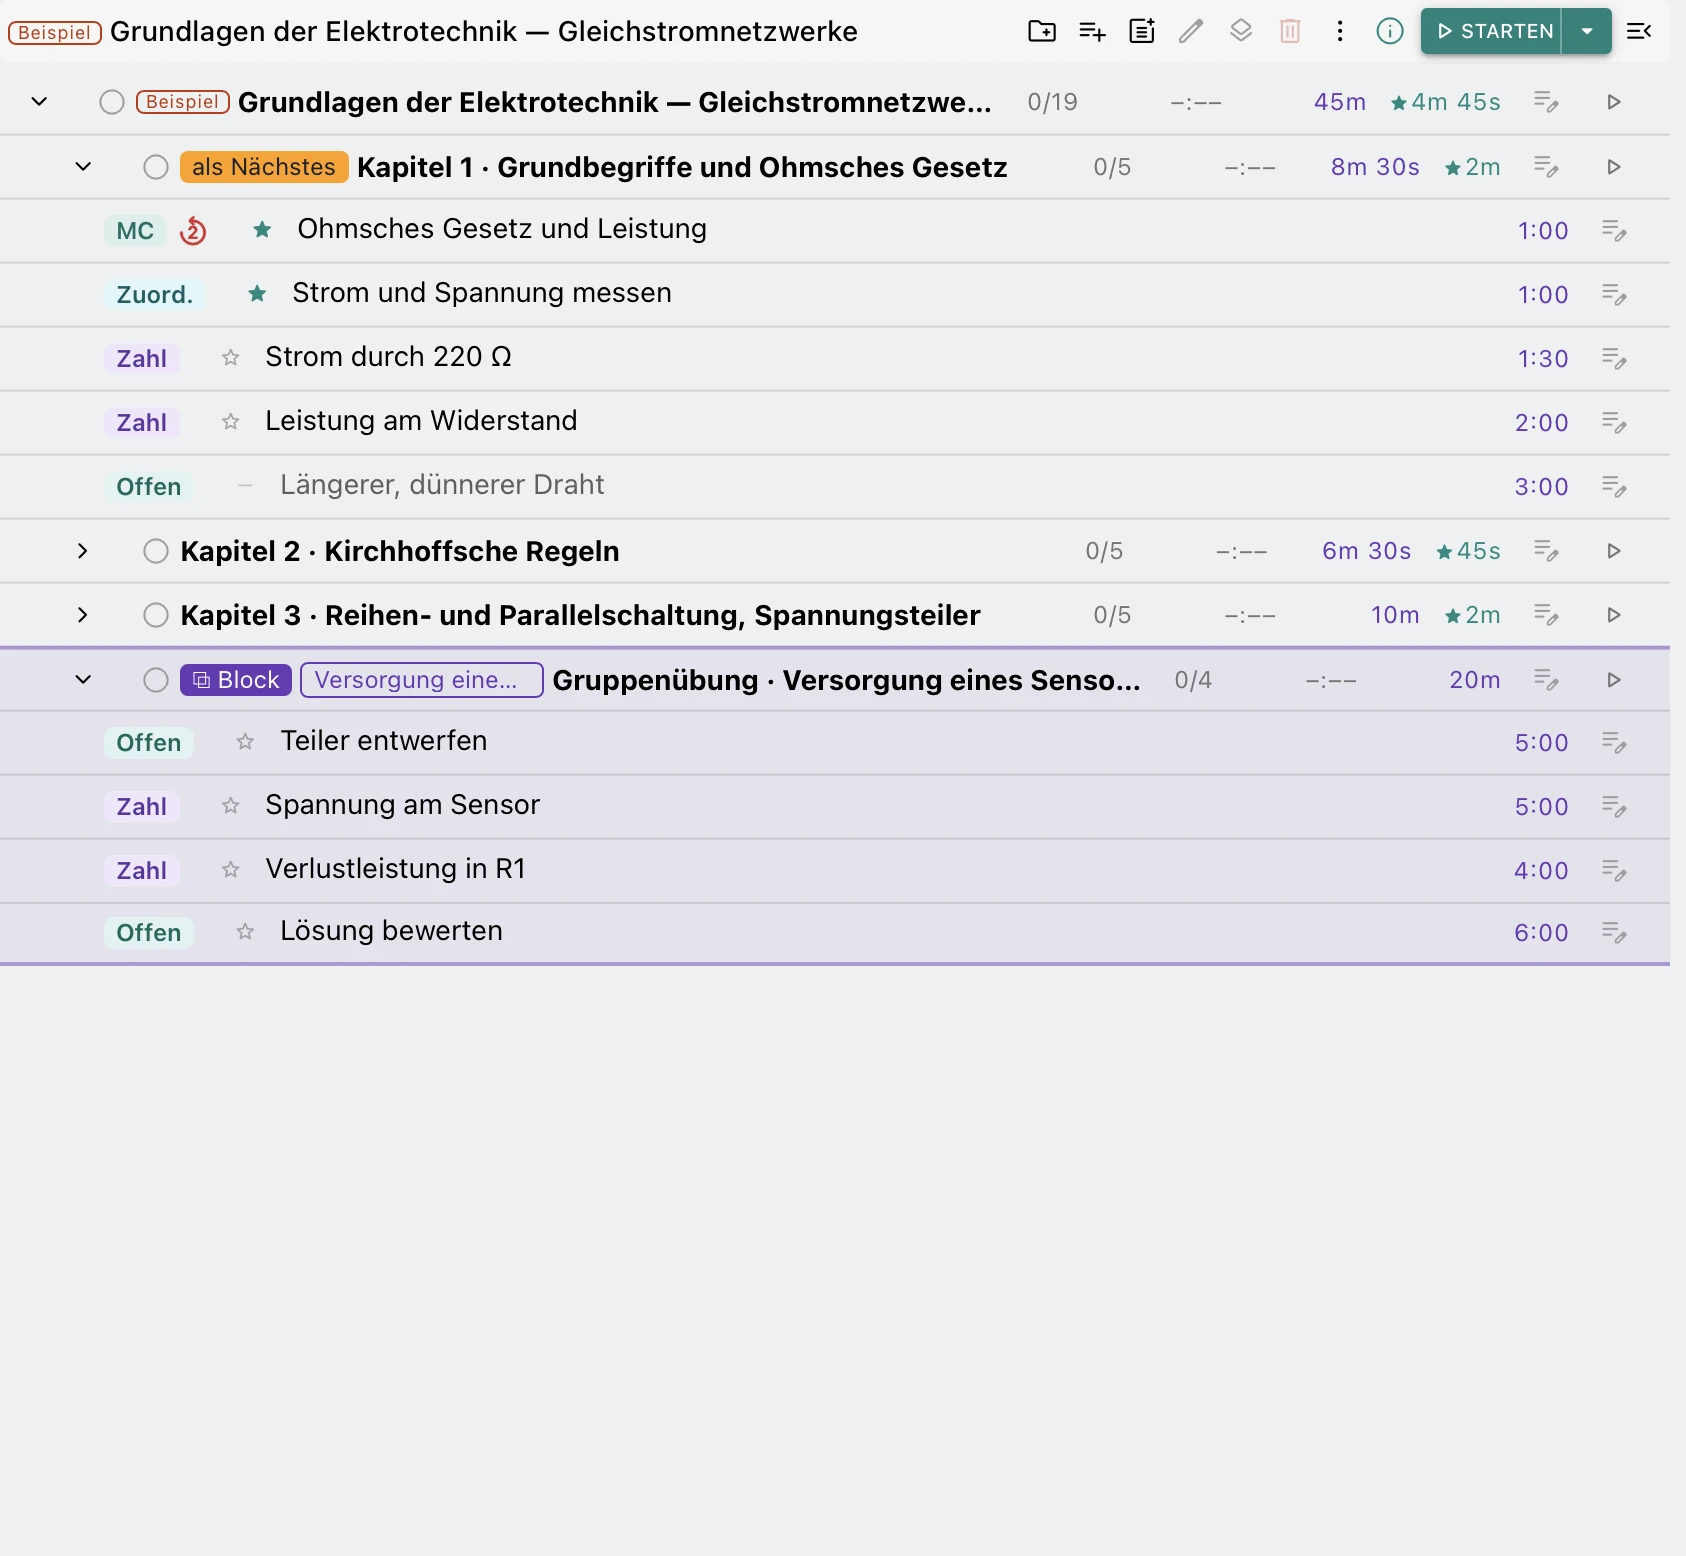The image size is (1686, 1556).
Task: Click the add-to-list icon in toolbar
Action: 1092,31
